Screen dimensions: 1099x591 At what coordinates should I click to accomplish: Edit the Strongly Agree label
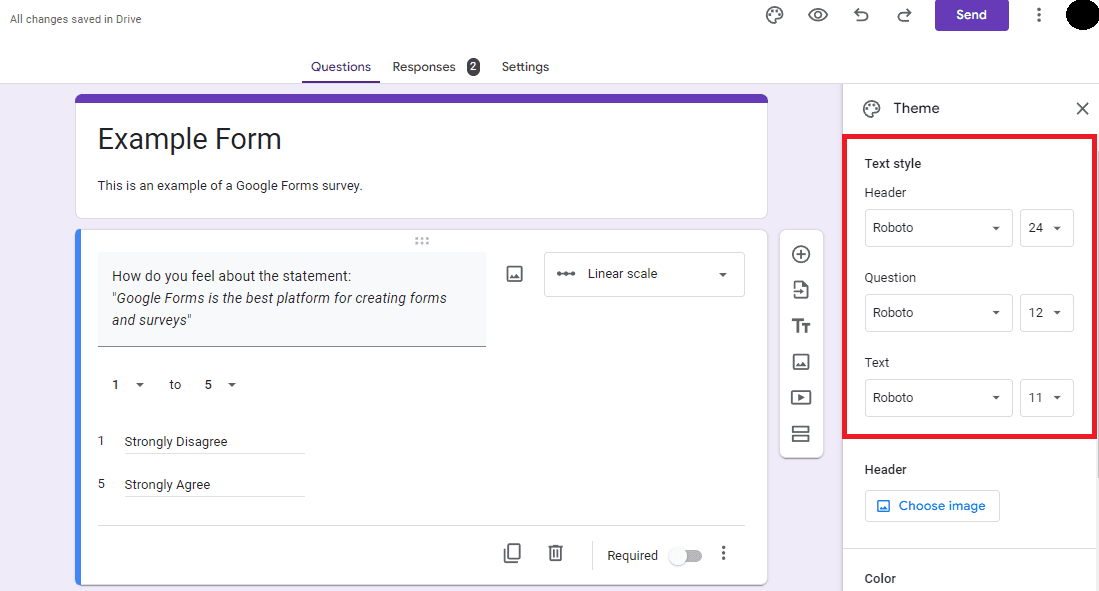(214, 484)
